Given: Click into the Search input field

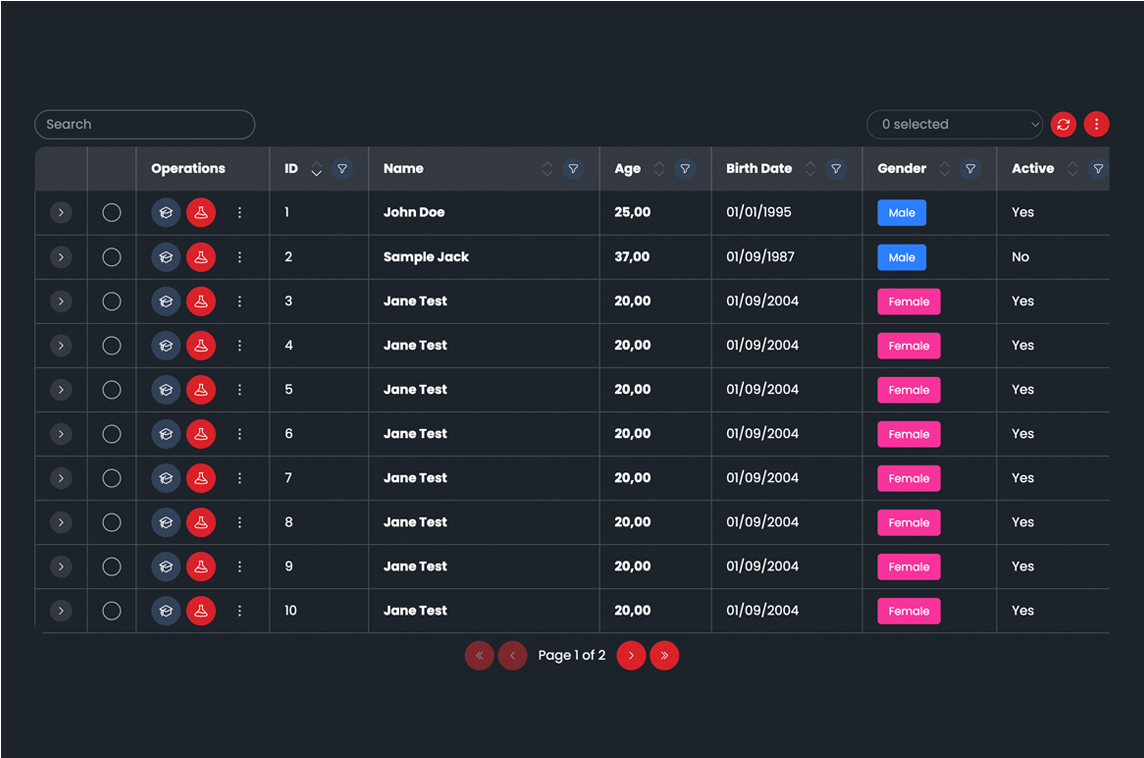Looking at the screenshot, I should [x=145, y=124].
